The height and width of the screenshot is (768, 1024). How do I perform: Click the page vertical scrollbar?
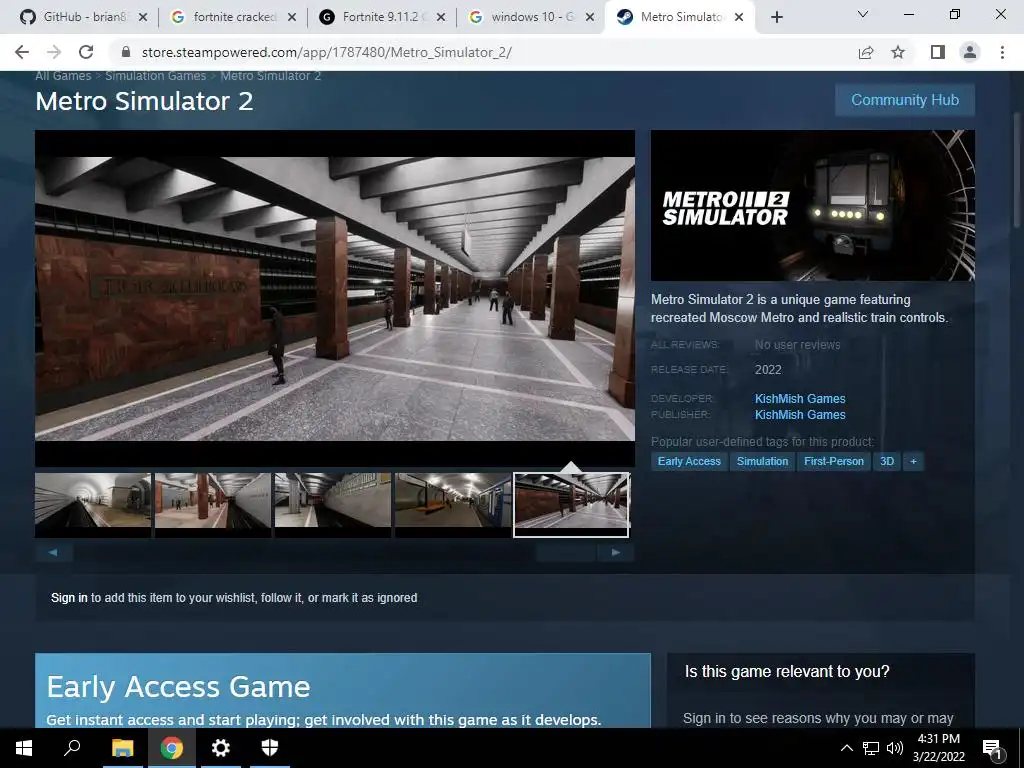[1017, 170]
